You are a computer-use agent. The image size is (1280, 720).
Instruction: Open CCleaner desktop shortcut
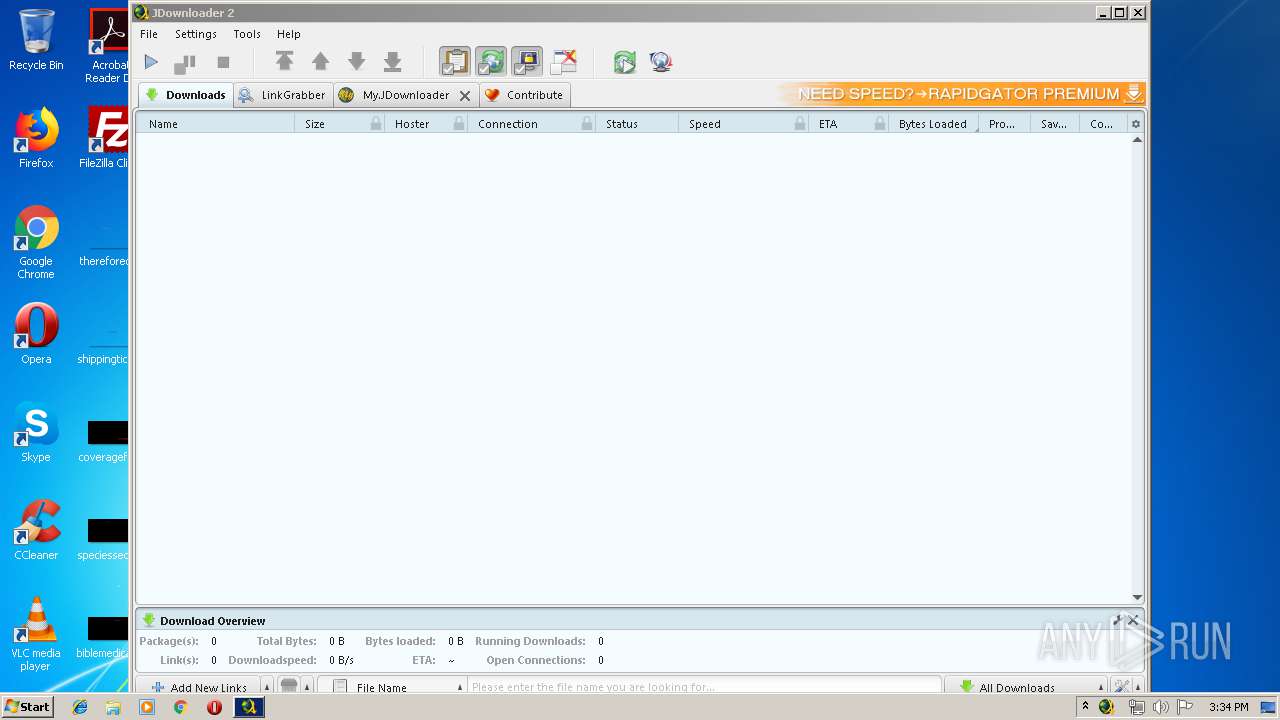point(36,530)
